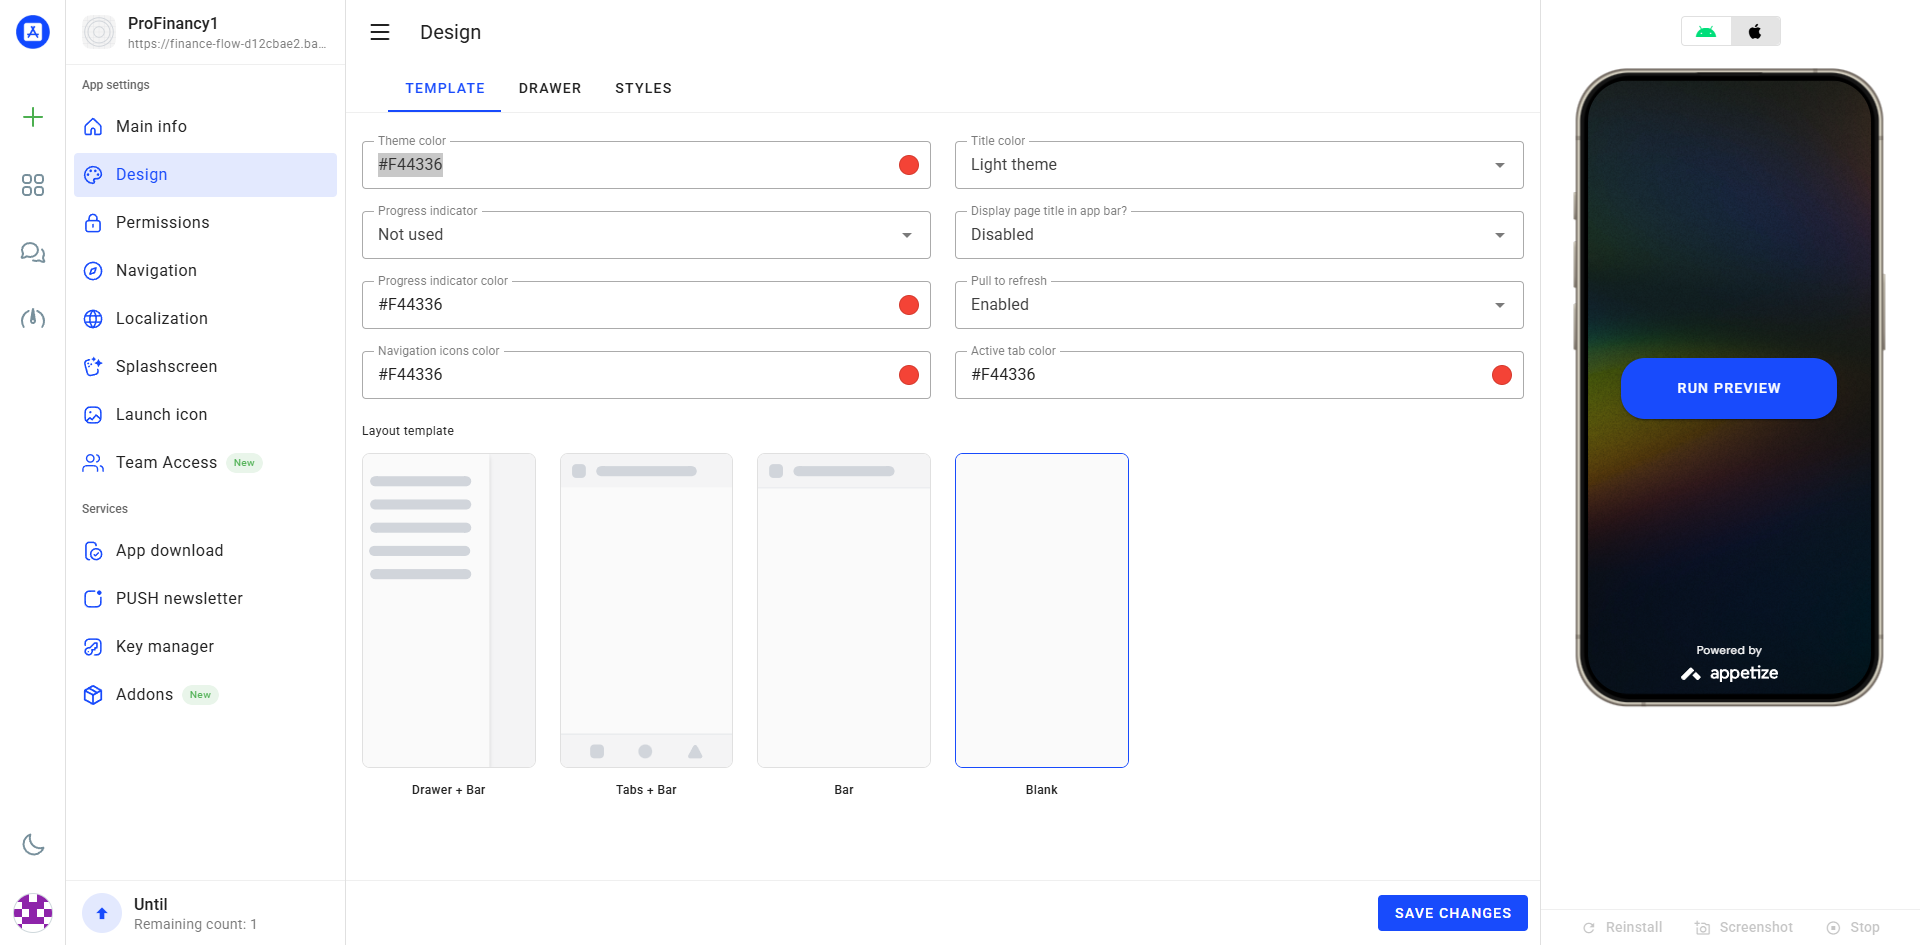Click the ProFinancy1 app URL text
This screenshot has width=1920, height=945.
(x=227, y=44)
